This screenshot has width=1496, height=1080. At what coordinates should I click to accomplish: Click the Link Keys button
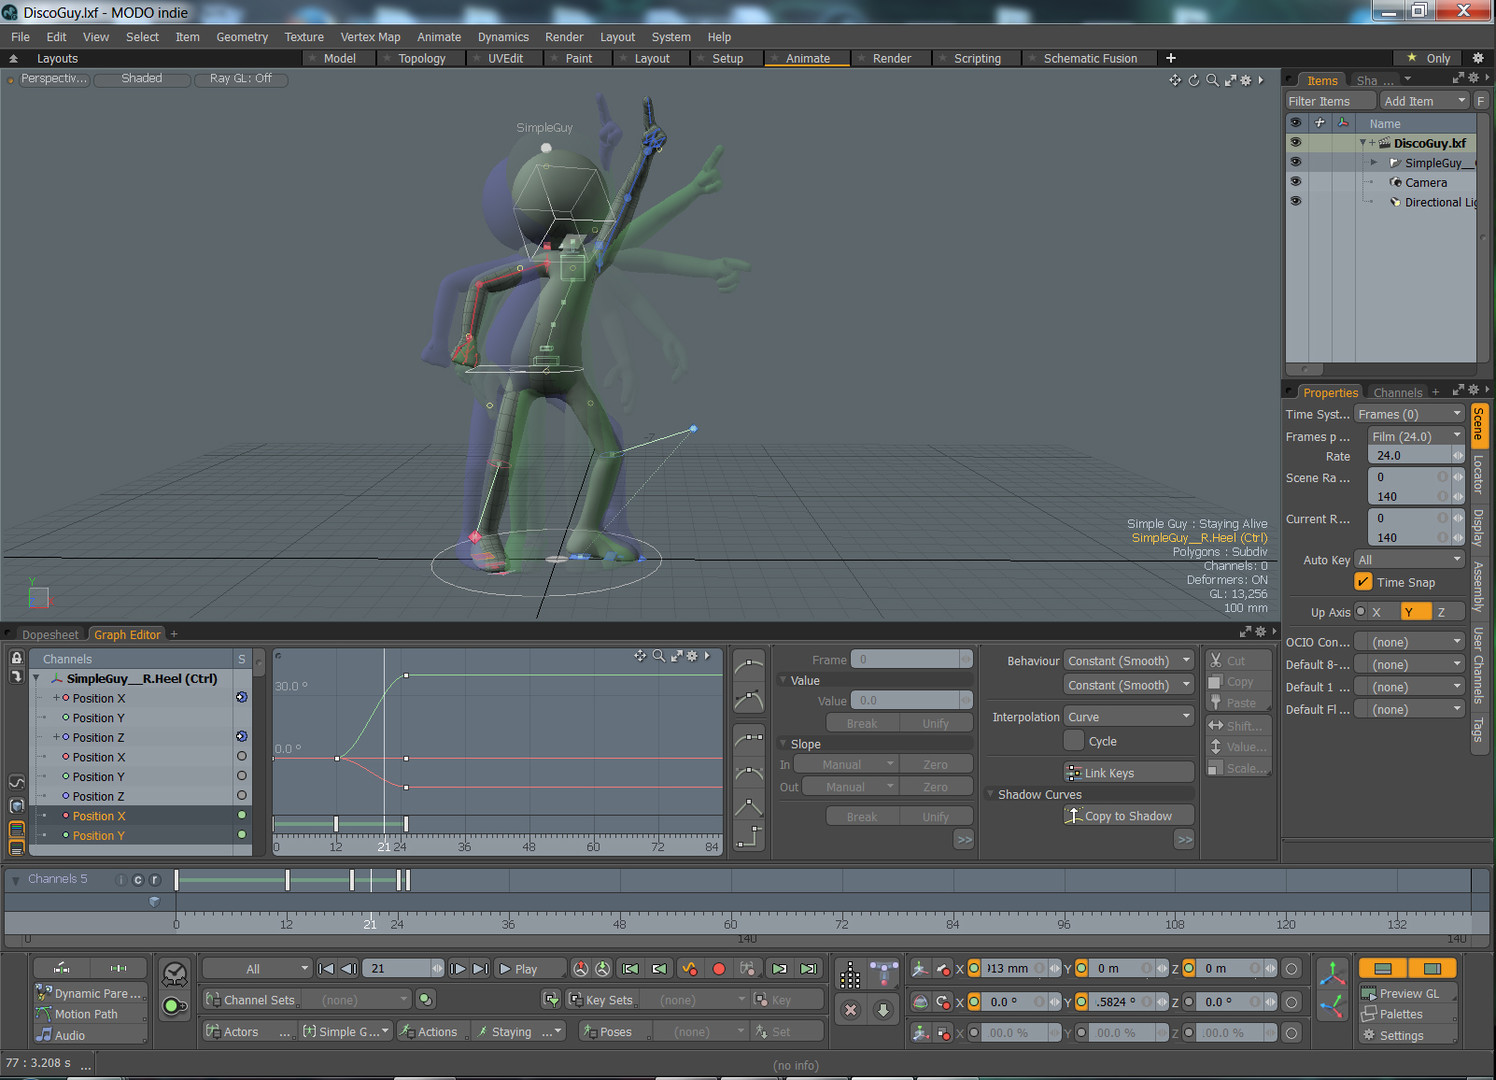click(x=1129, y=772)
